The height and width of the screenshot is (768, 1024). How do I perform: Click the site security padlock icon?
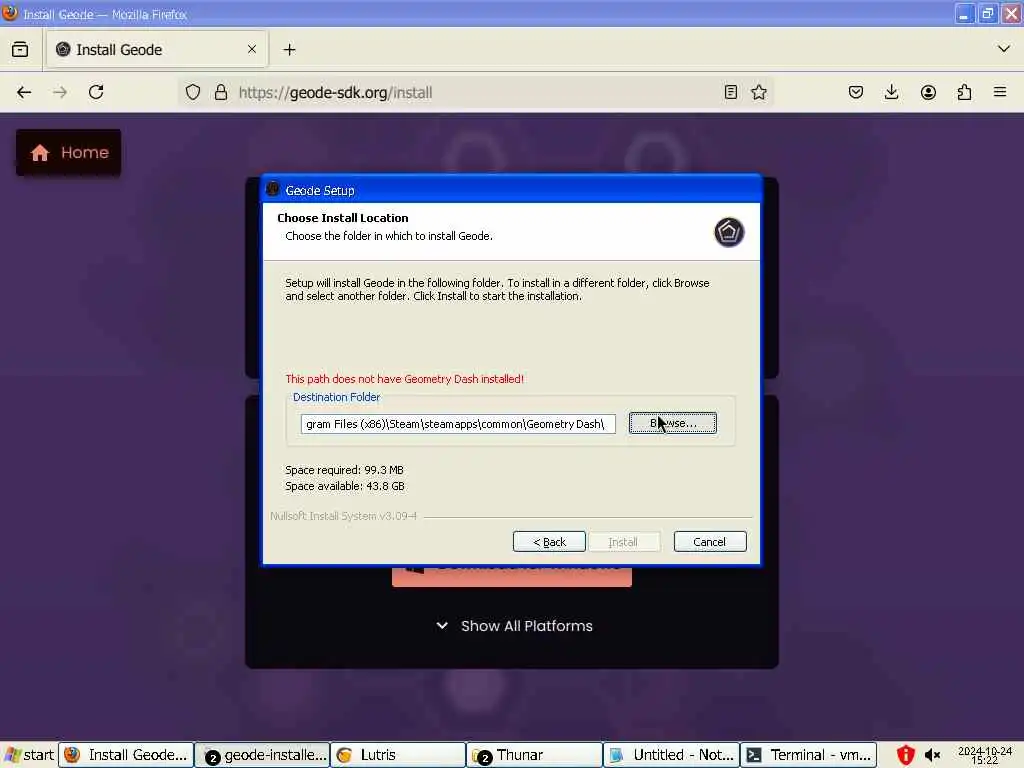tap(221, 92)
